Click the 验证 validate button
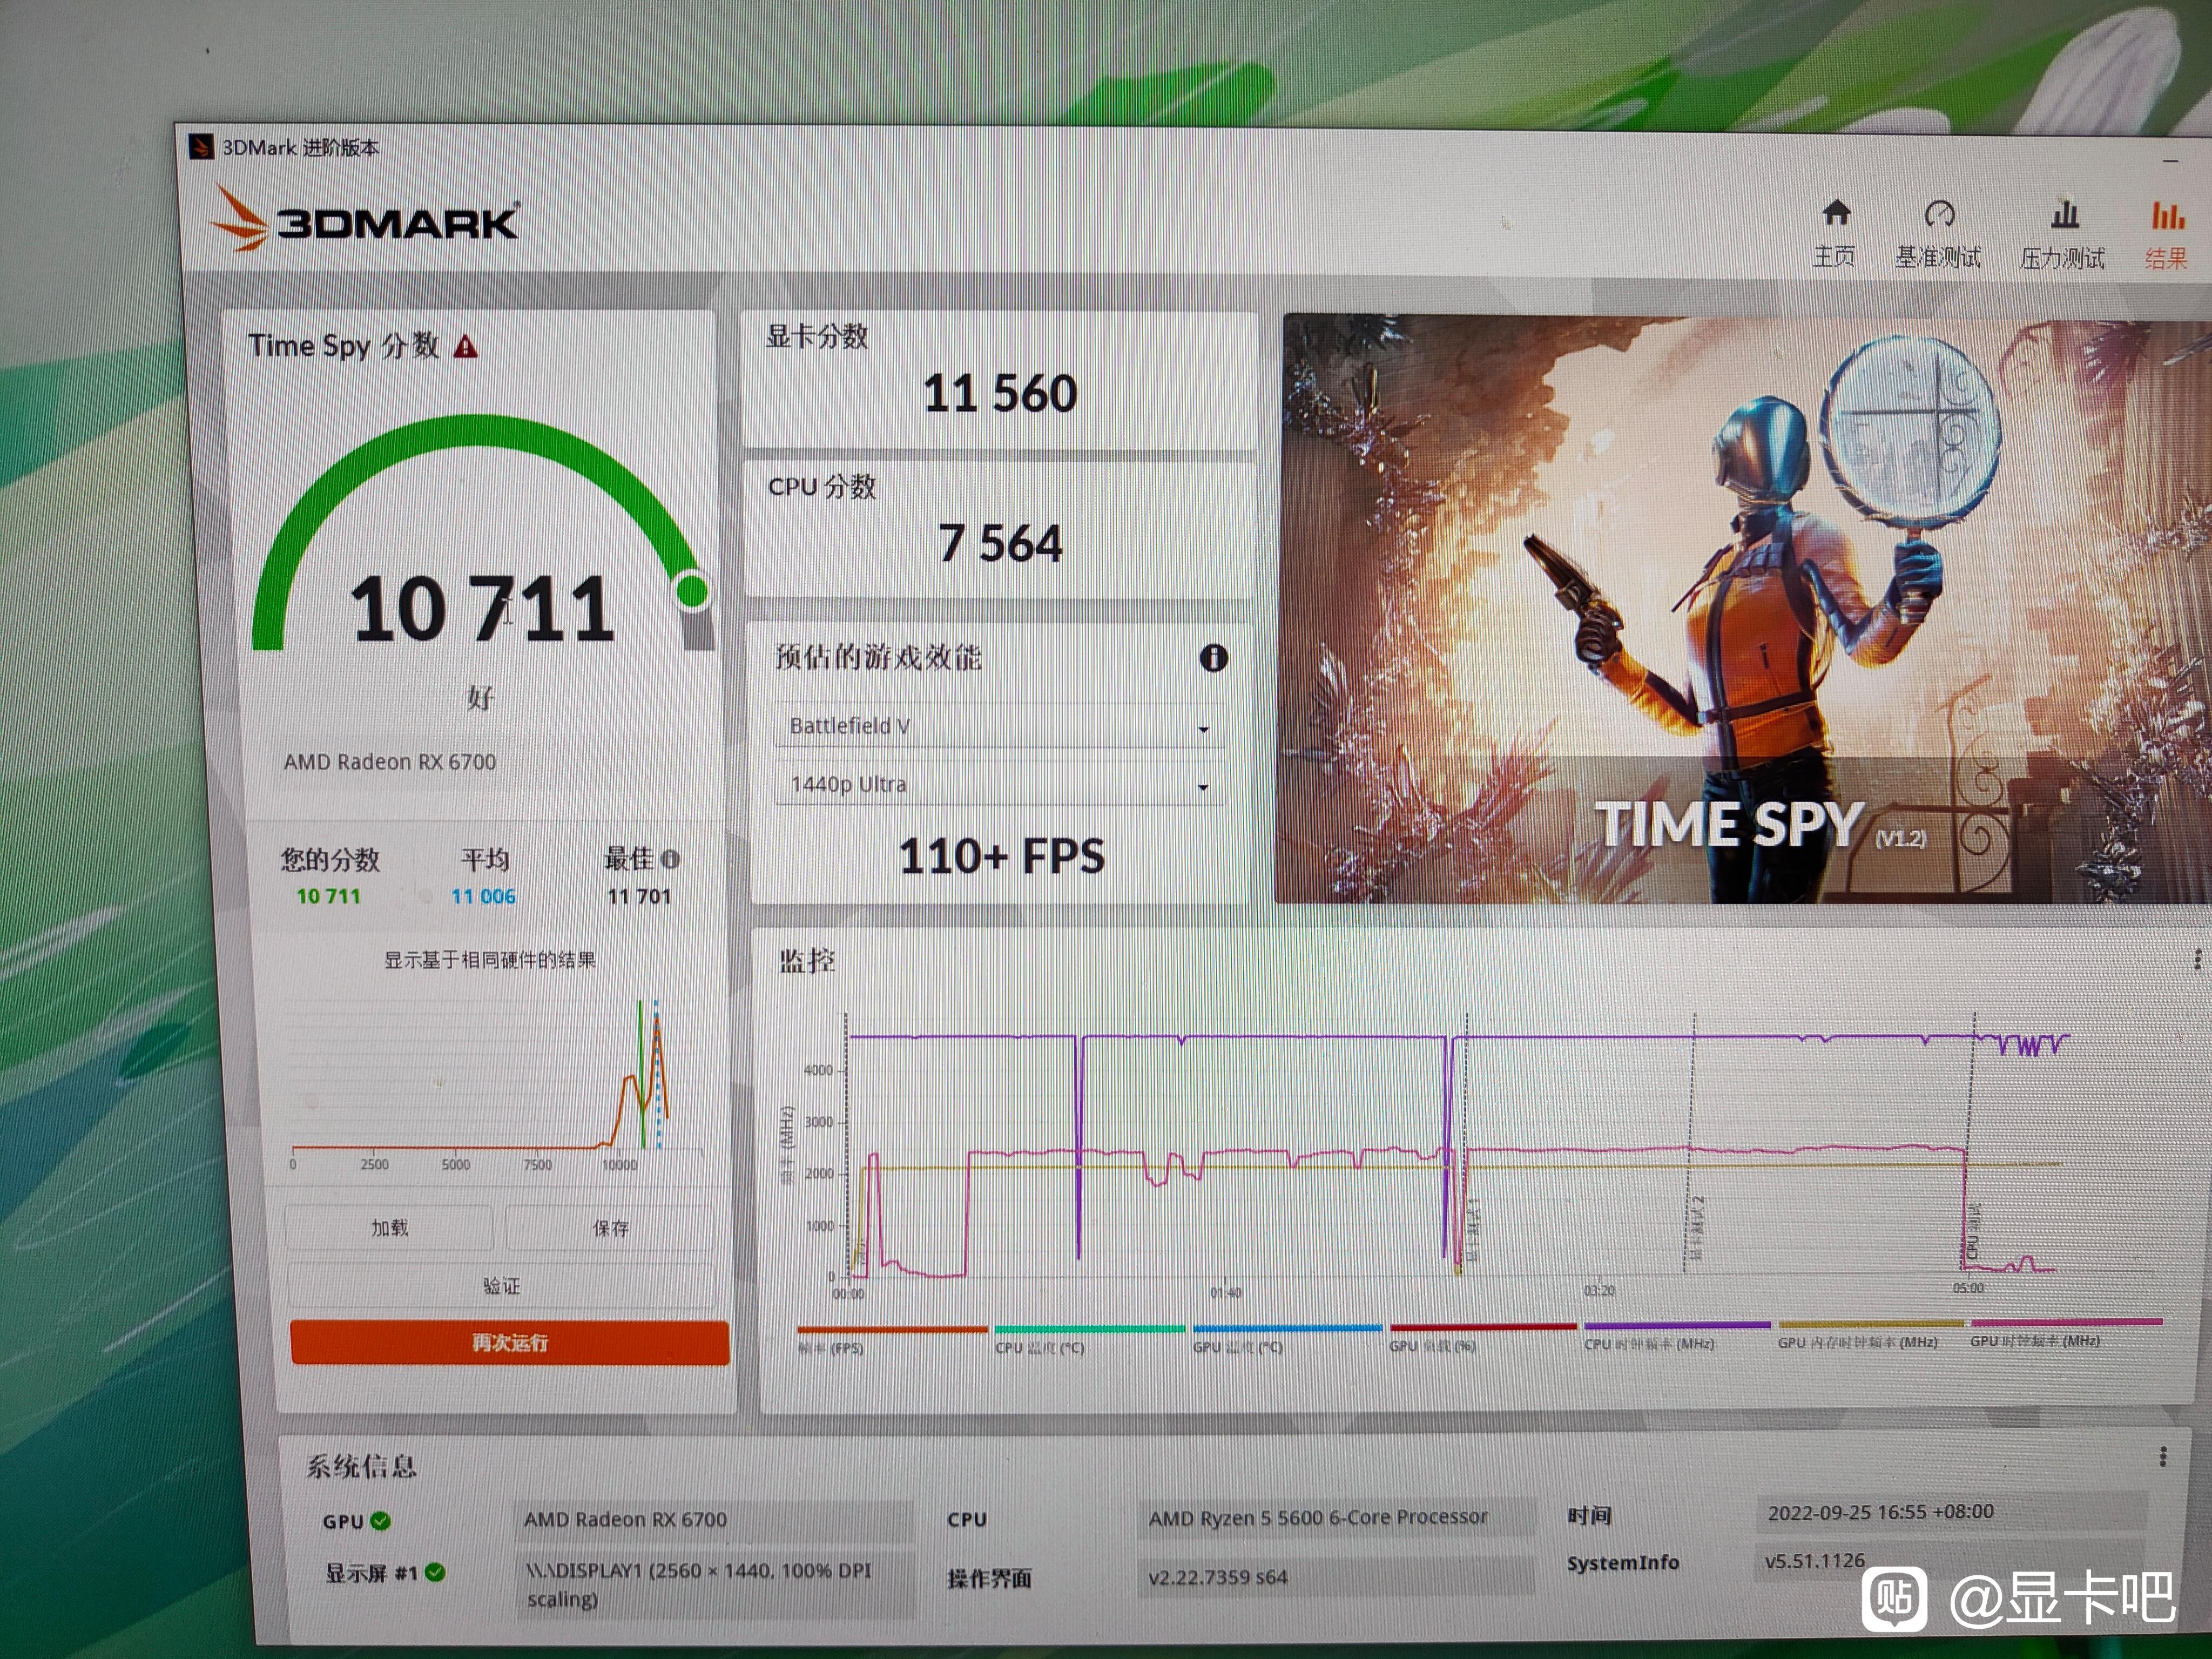Image resolution: width=2212 pixels, height=1659 pixels. pyautogui.click(x=501, y=1286)
